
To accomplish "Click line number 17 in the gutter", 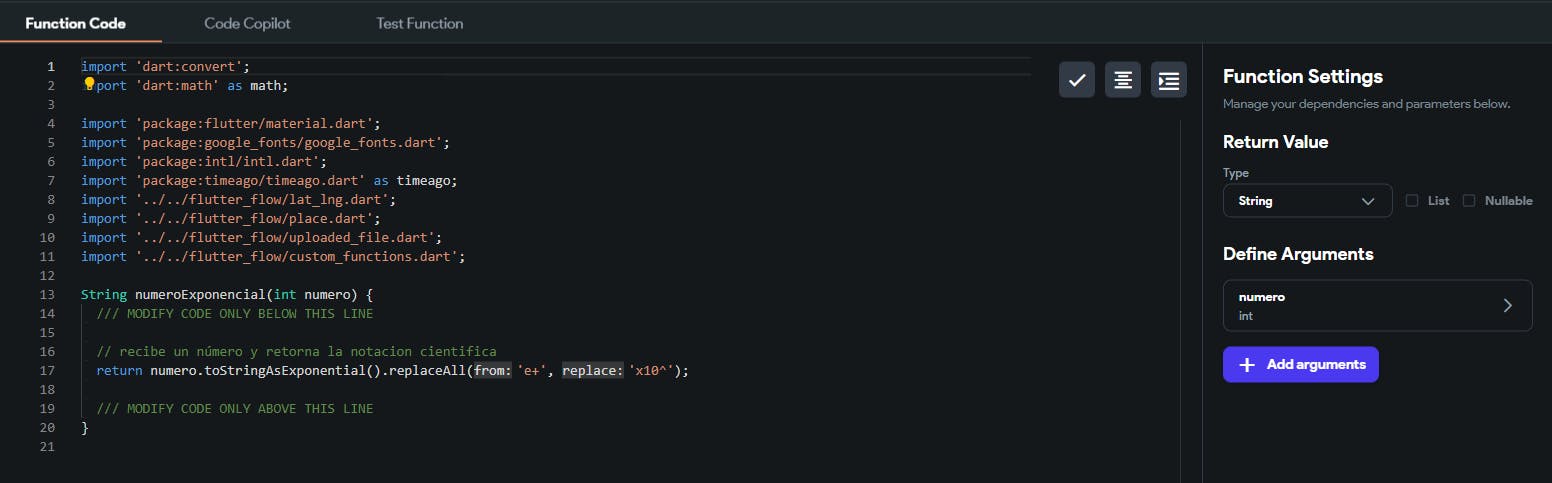I will (47, 371).
